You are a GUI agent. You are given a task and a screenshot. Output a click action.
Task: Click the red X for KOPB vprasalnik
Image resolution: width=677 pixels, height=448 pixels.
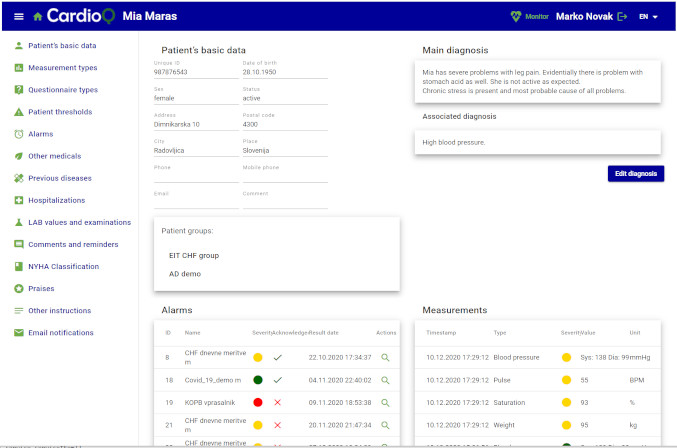coord(278,403)
